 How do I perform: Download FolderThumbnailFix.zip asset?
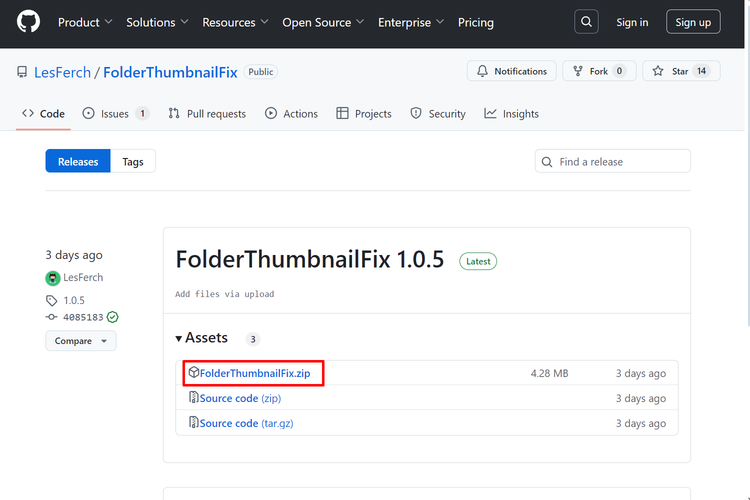[x=255, y=373]
